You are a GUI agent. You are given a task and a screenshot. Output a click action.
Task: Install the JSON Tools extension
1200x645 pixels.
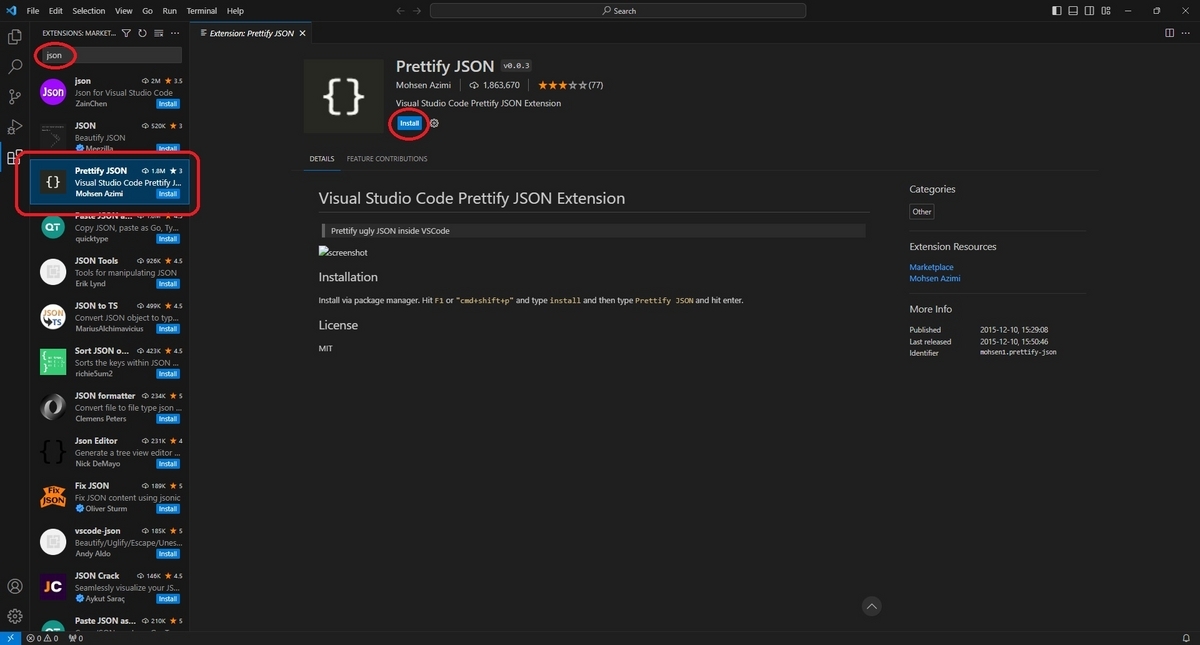coord(168,284)
